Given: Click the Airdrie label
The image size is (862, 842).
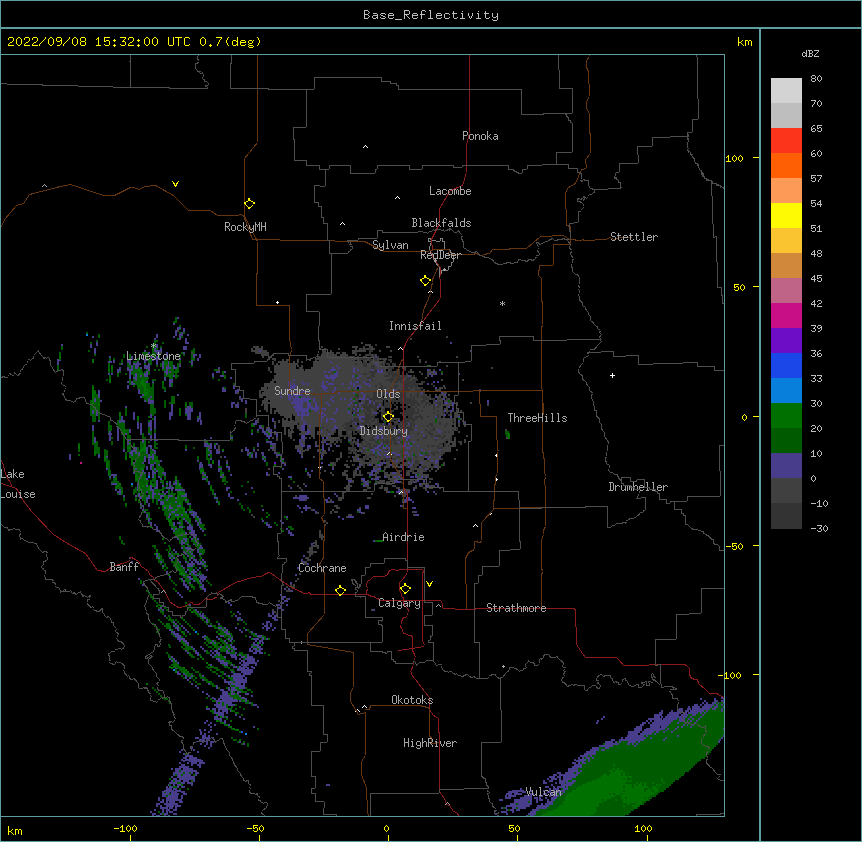Looking at the screenshot, I should point(404,537).
